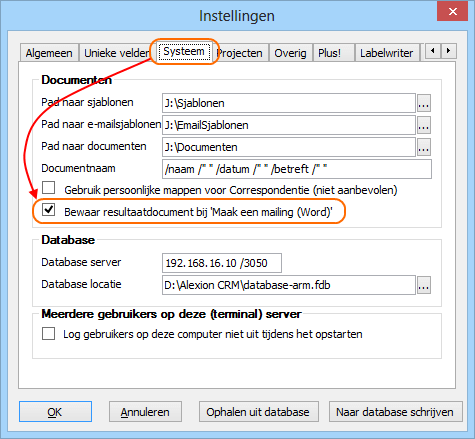Switch to the Algemeen tab
This screenshot has height=439, width=475.
[x=49, y=53]
